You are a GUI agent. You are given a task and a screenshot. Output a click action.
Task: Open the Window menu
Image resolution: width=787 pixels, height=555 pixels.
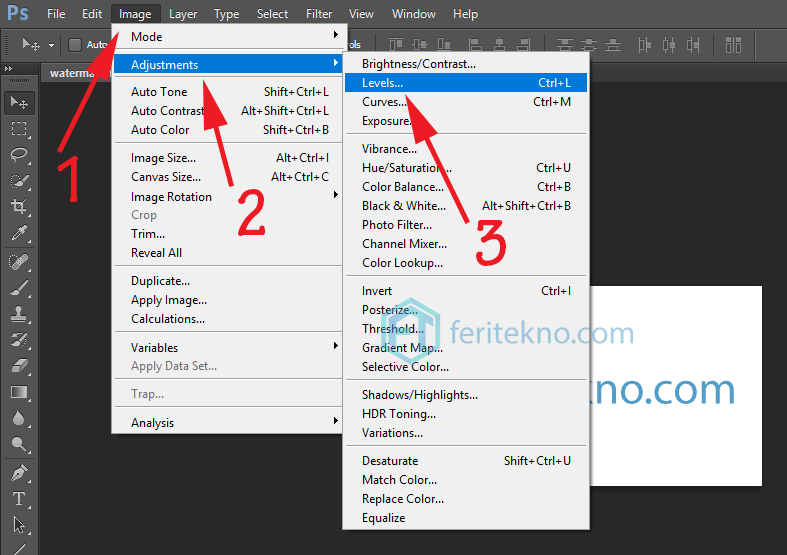coord(414,14)
